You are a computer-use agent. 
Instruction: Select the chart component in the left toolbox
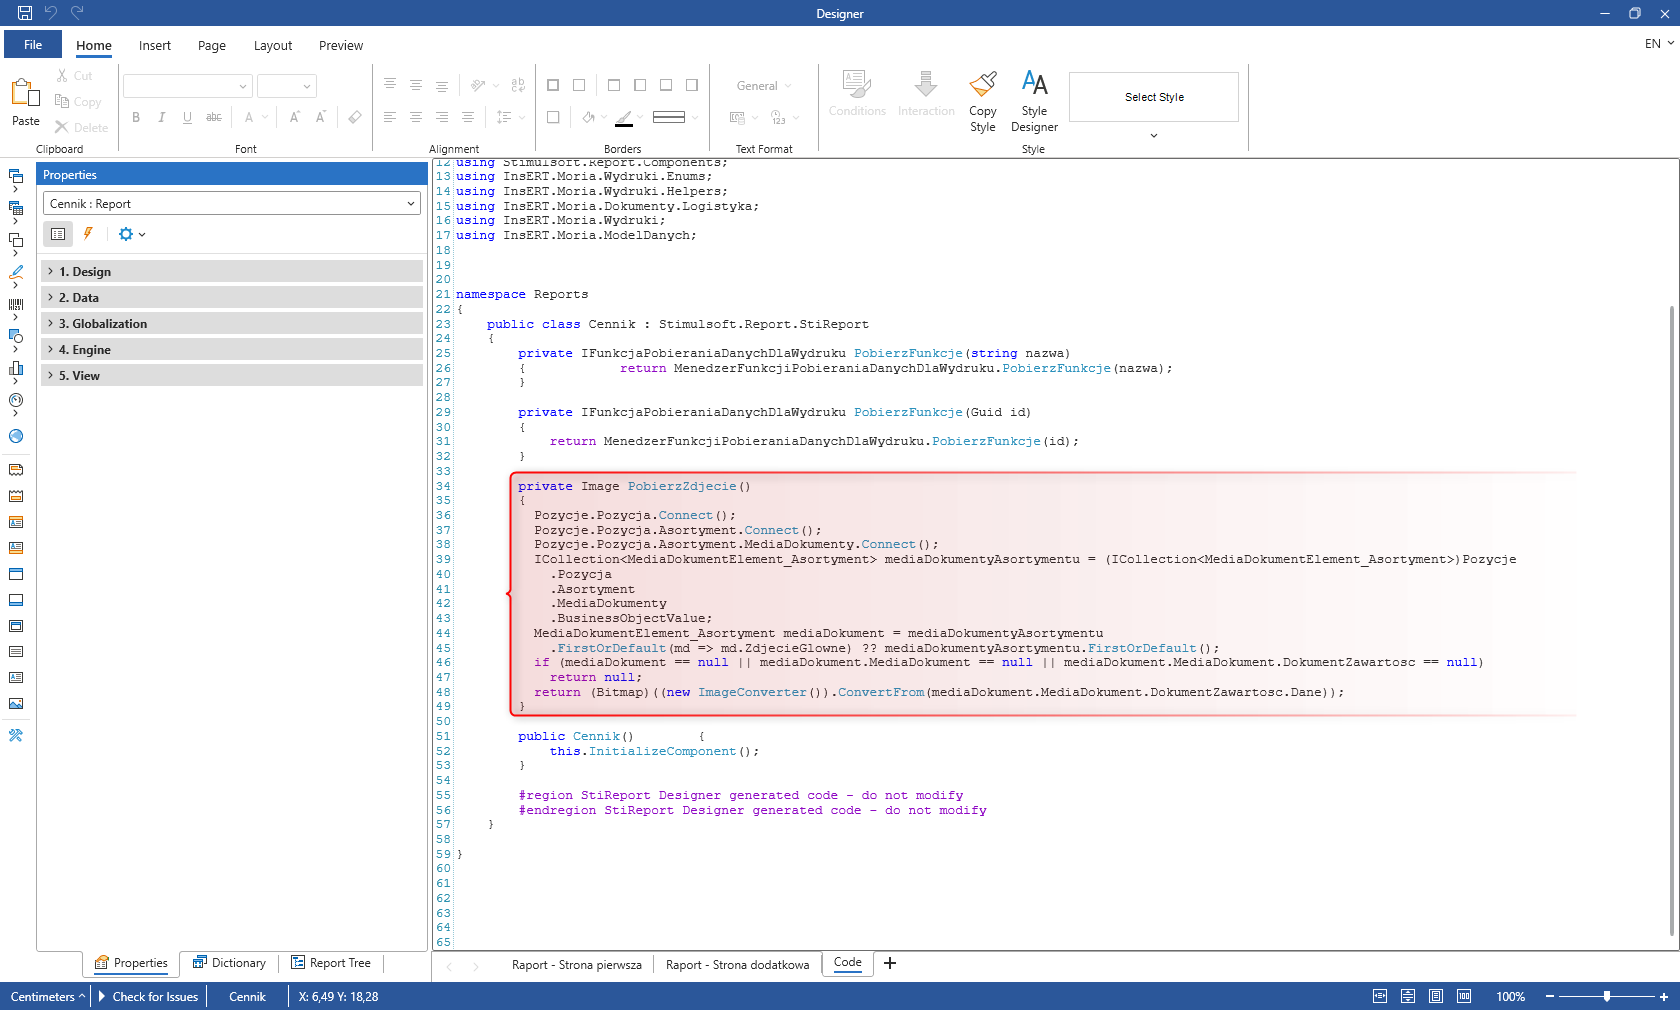click(x=16, y=368)
